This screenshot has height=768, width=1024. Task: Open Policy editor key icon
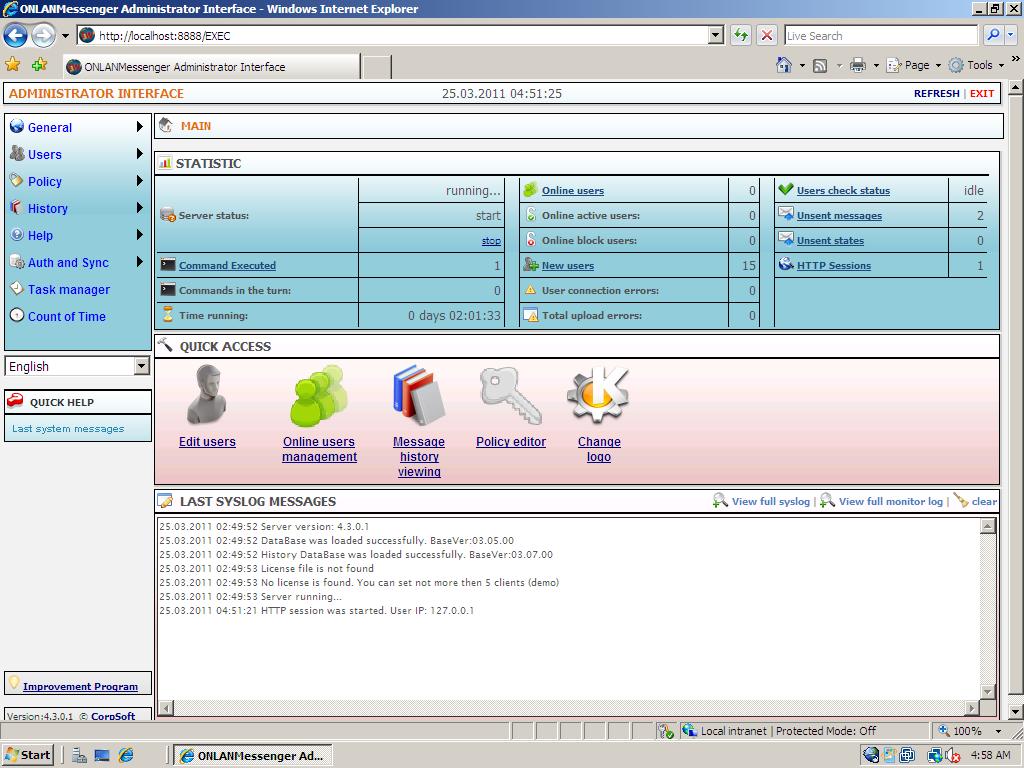510,396
